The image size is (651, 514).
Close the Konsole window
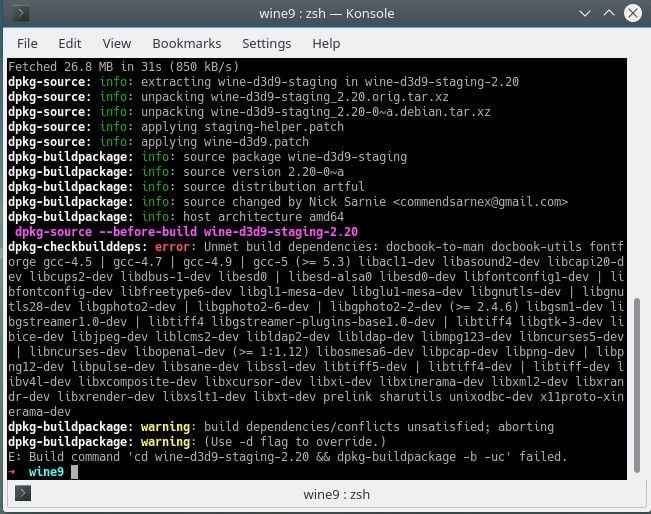pyautogui.click(x=632, y=14)
